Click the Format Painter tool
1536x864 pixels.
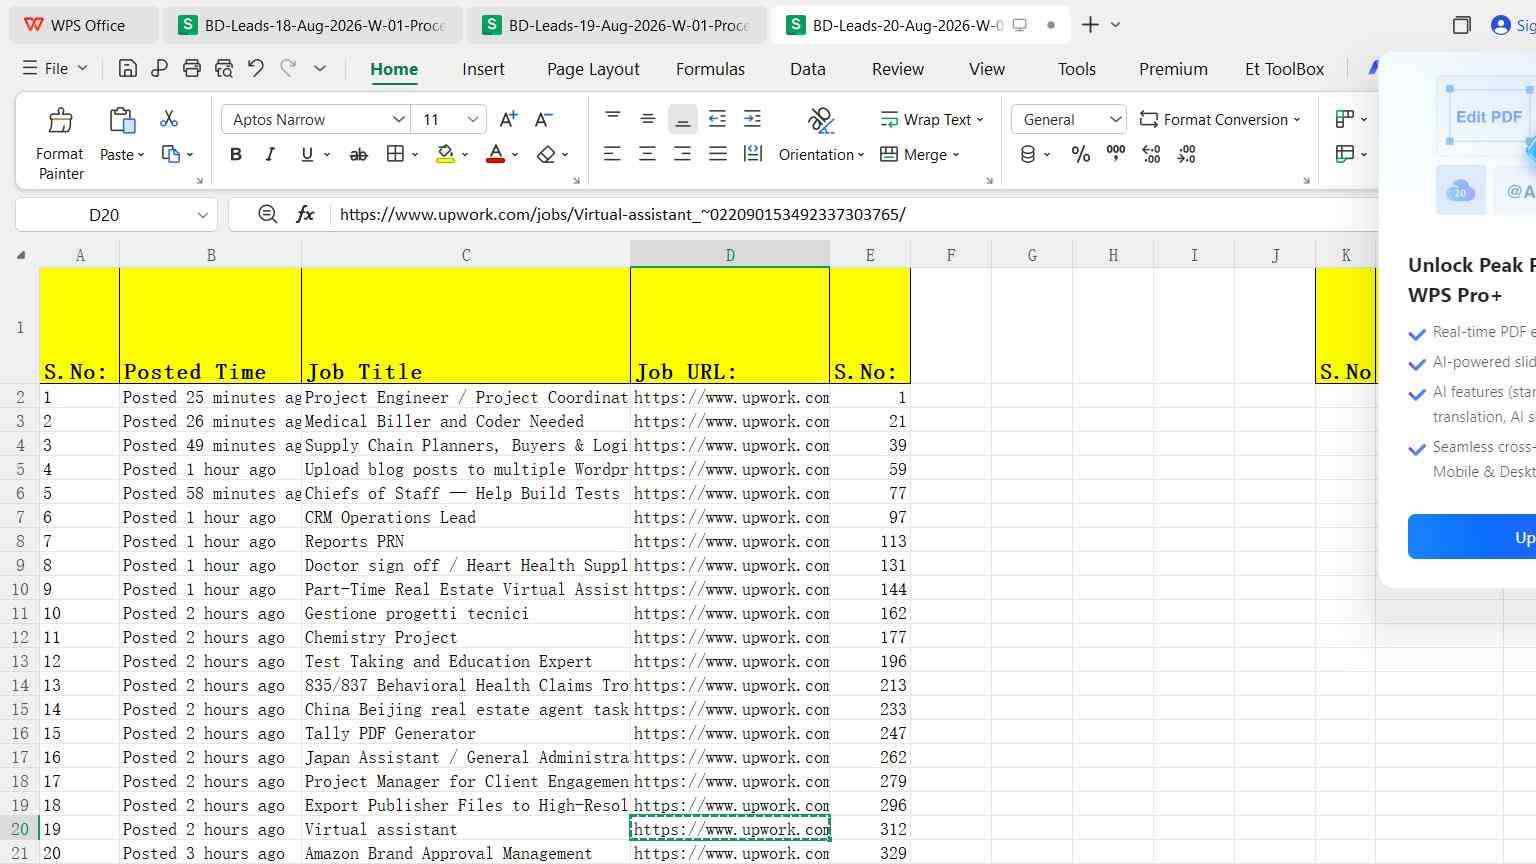coord(60,144)
